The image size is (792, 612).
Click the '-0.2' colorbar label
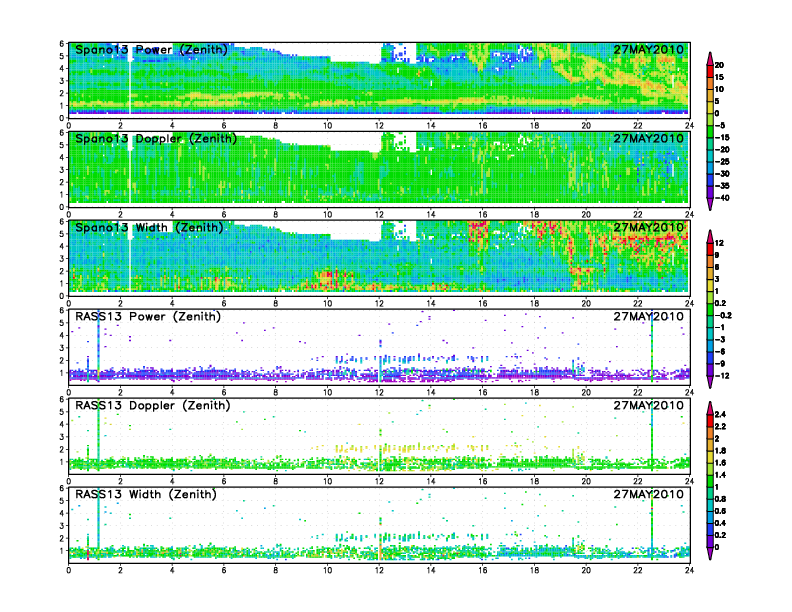coord(723,315)
